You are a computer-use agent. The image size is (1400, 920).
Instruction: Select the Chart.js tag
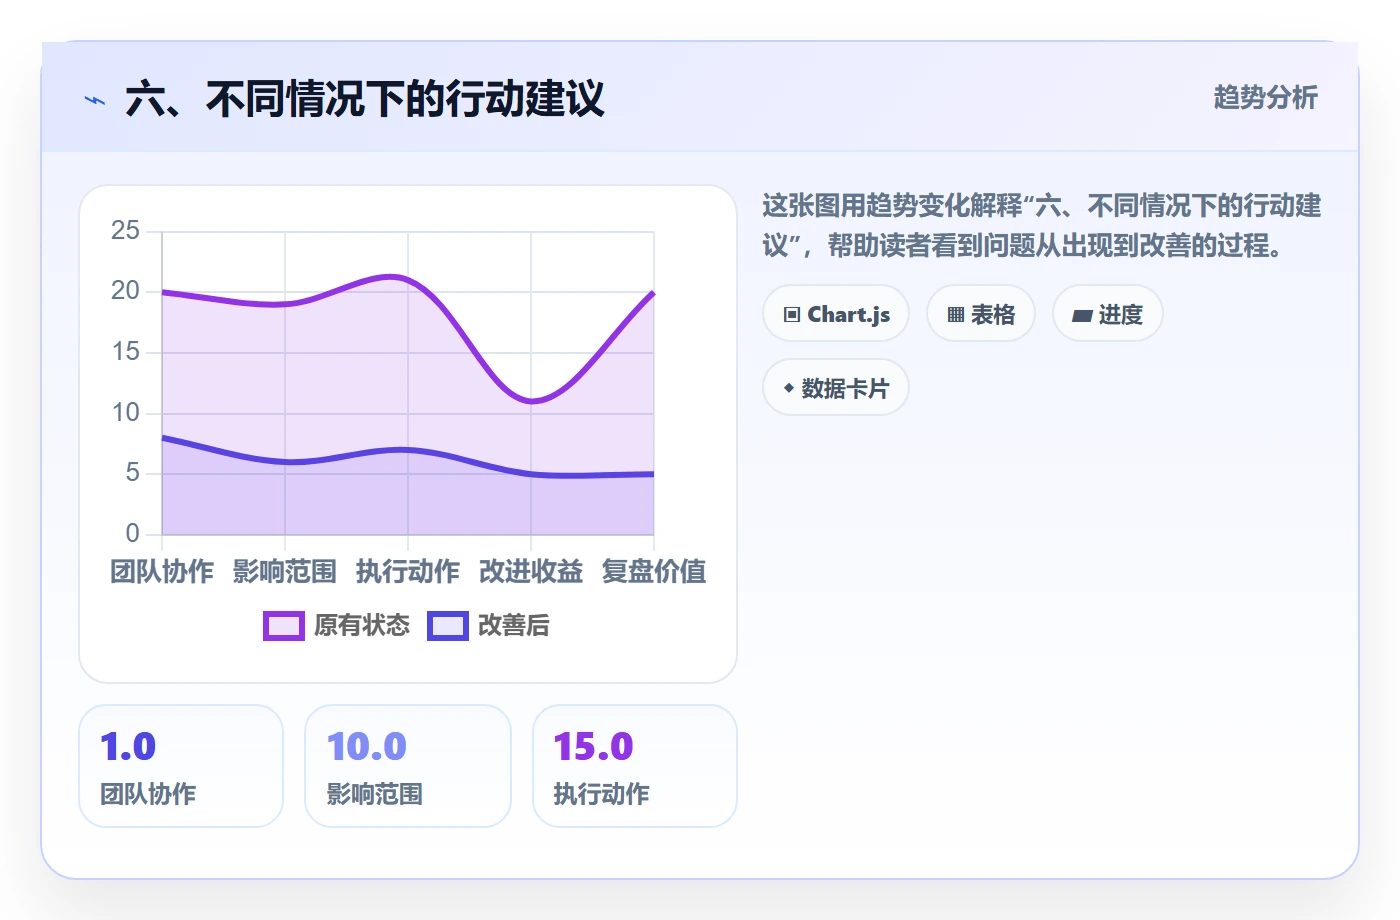(x=836, y=314)
